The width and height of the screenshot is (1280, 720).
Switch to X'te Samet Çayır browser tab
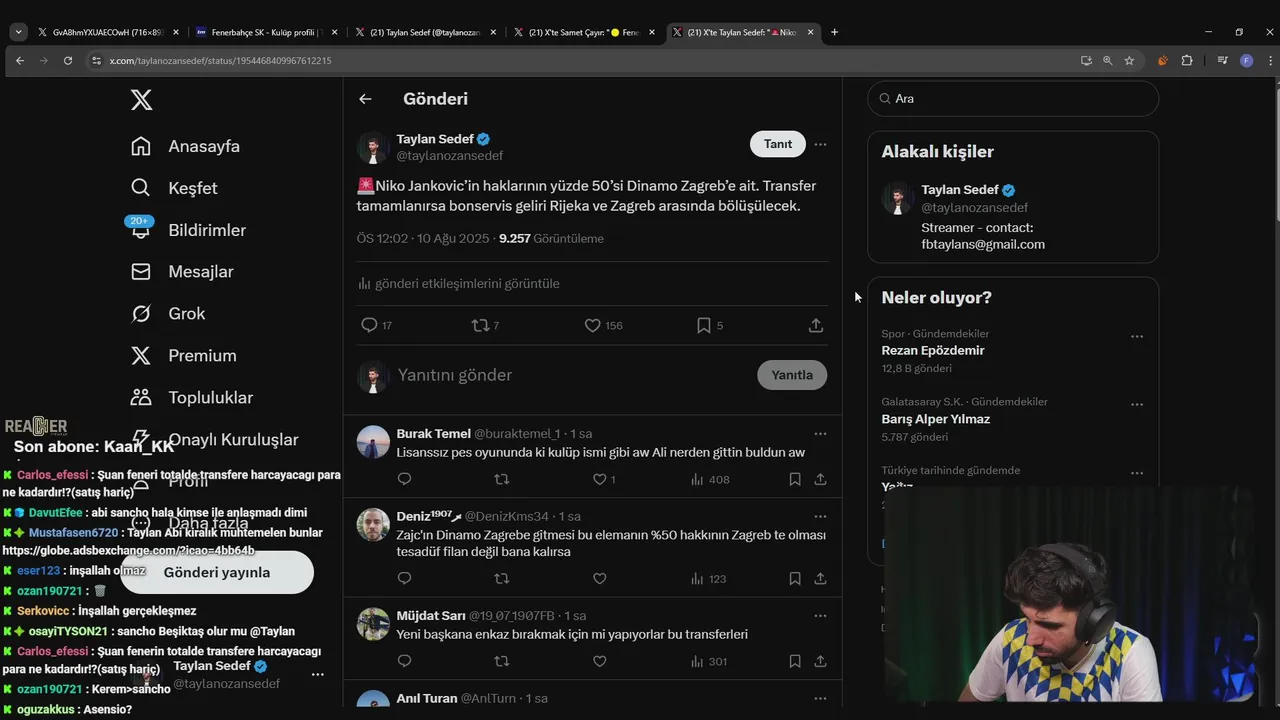pos(585,32)
